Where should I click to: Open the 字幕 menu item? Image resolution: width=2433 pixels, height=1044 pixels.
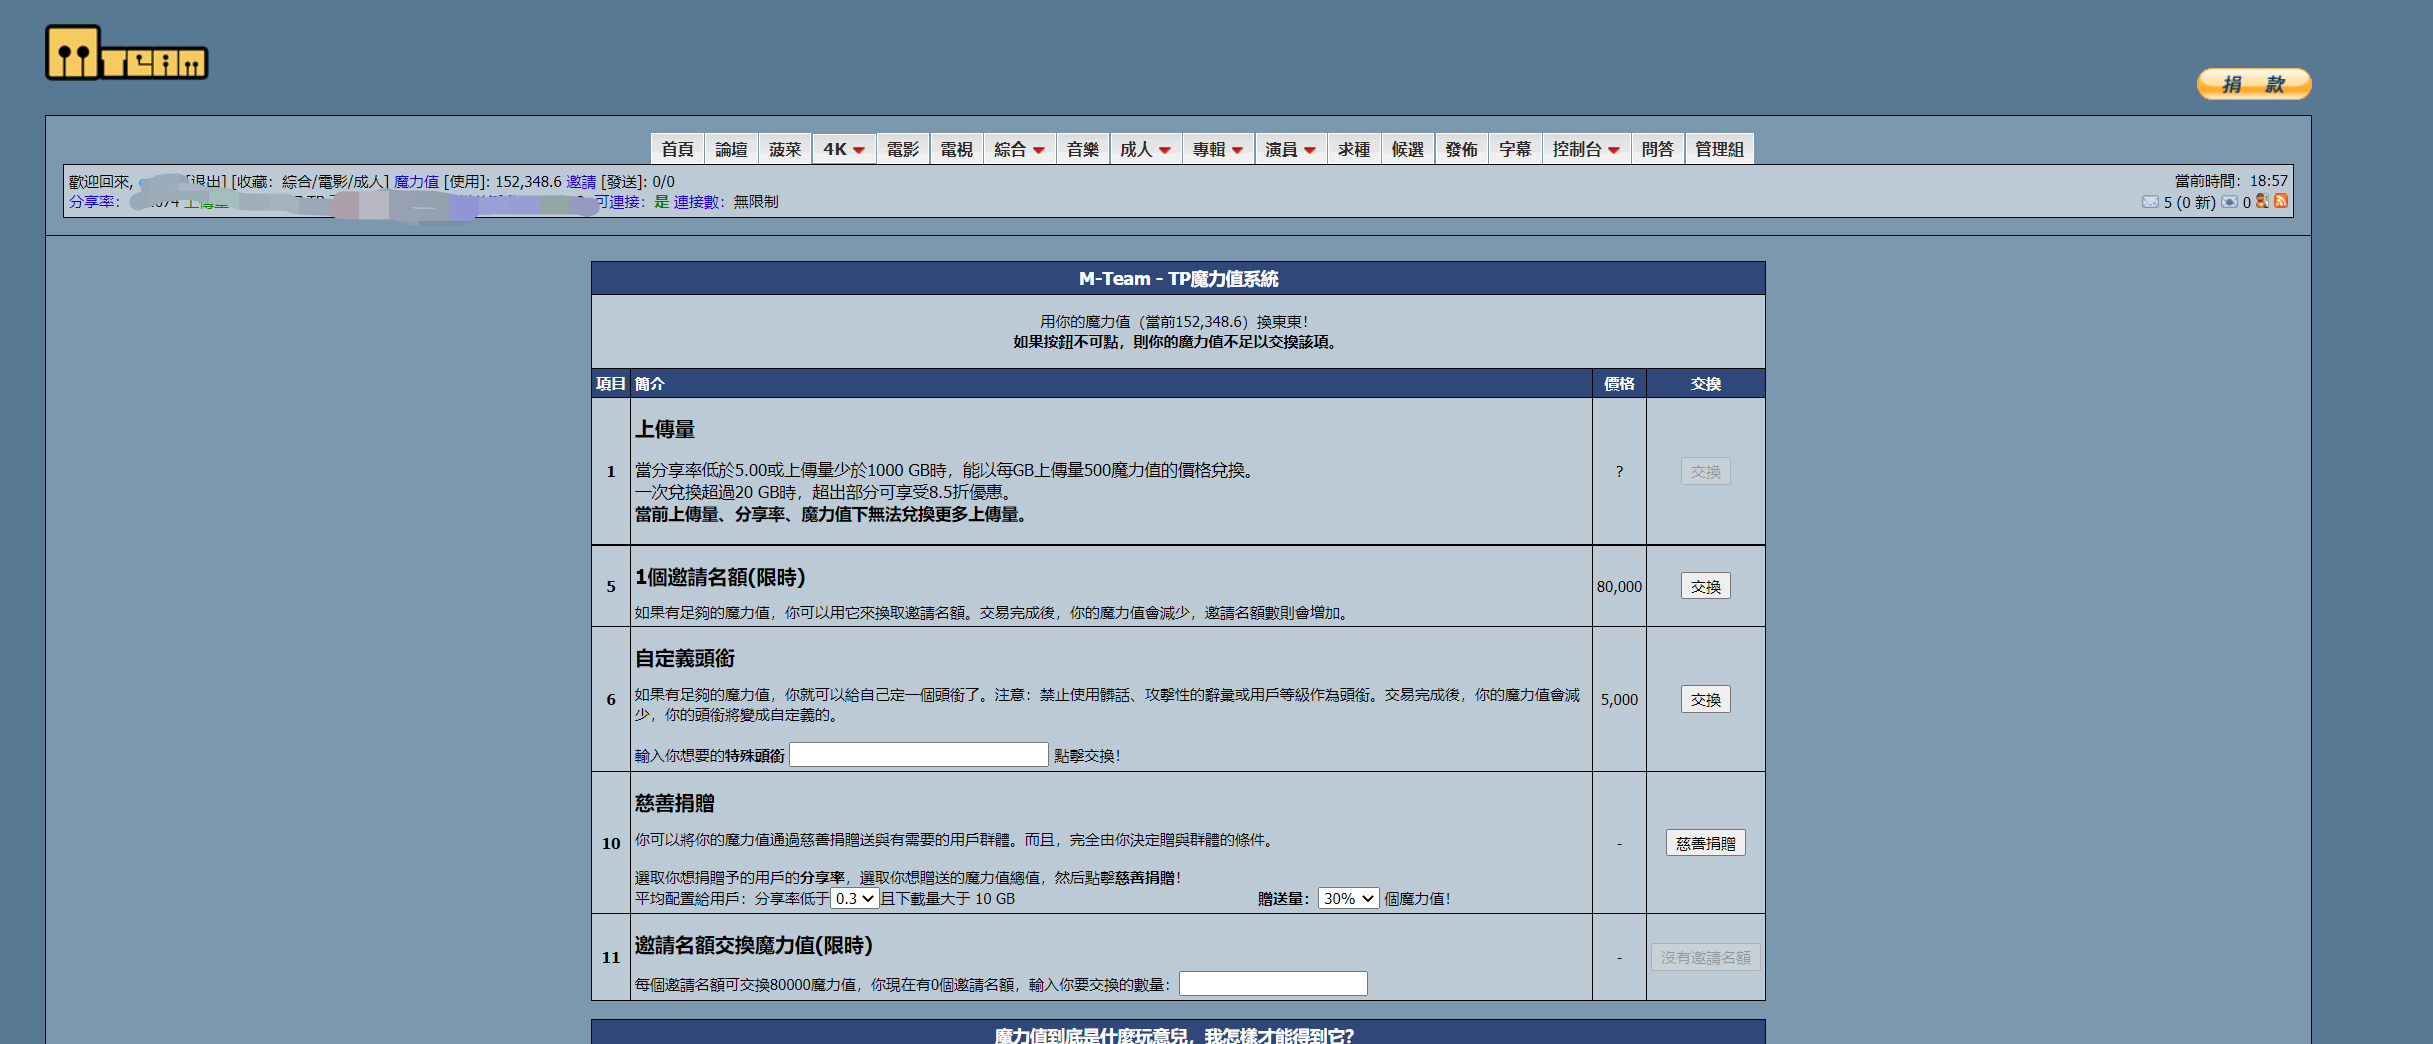(1515, 149)
